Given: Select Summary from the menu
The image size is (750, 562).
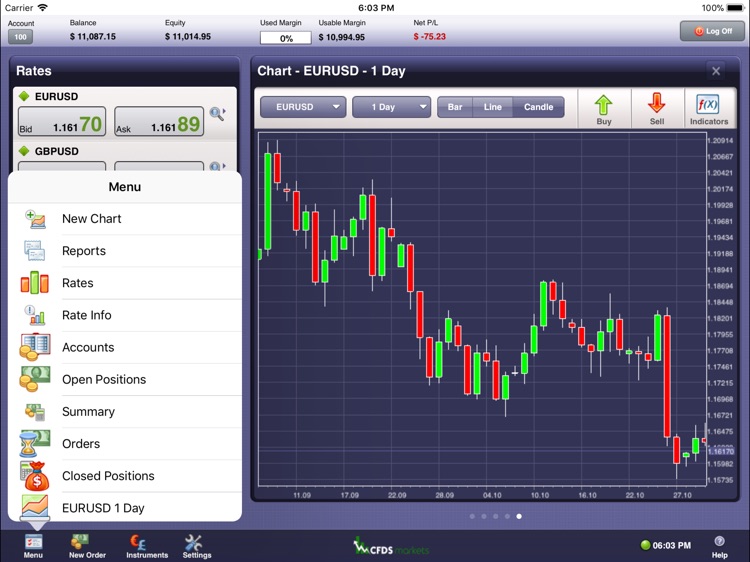Looking at the screenshot, I should 125,411.
